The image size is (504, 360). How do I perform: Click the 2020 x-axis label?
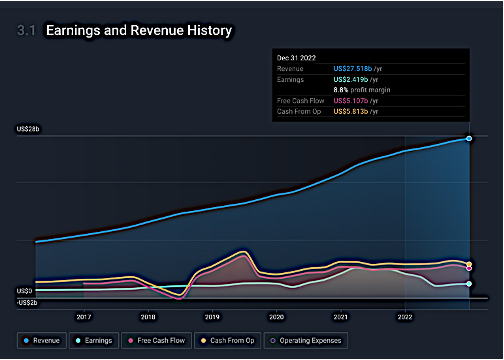pyautogui.click(x=276, y=317)
